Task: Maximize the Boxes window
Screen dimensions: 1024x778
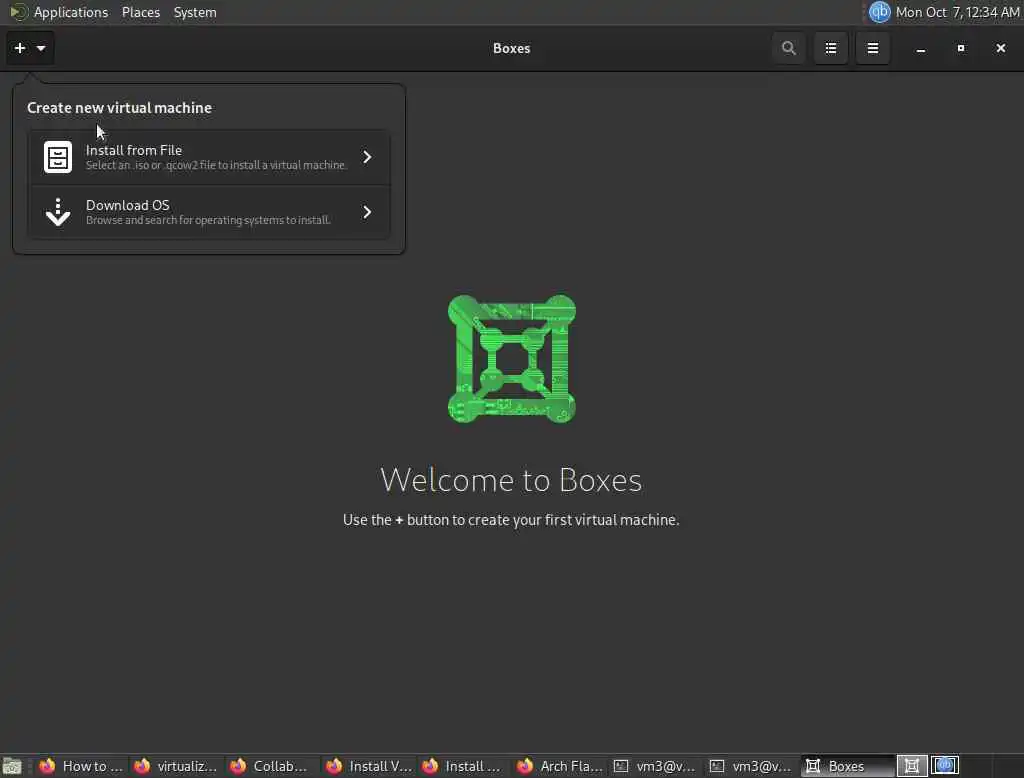Action: pos(961,48)
